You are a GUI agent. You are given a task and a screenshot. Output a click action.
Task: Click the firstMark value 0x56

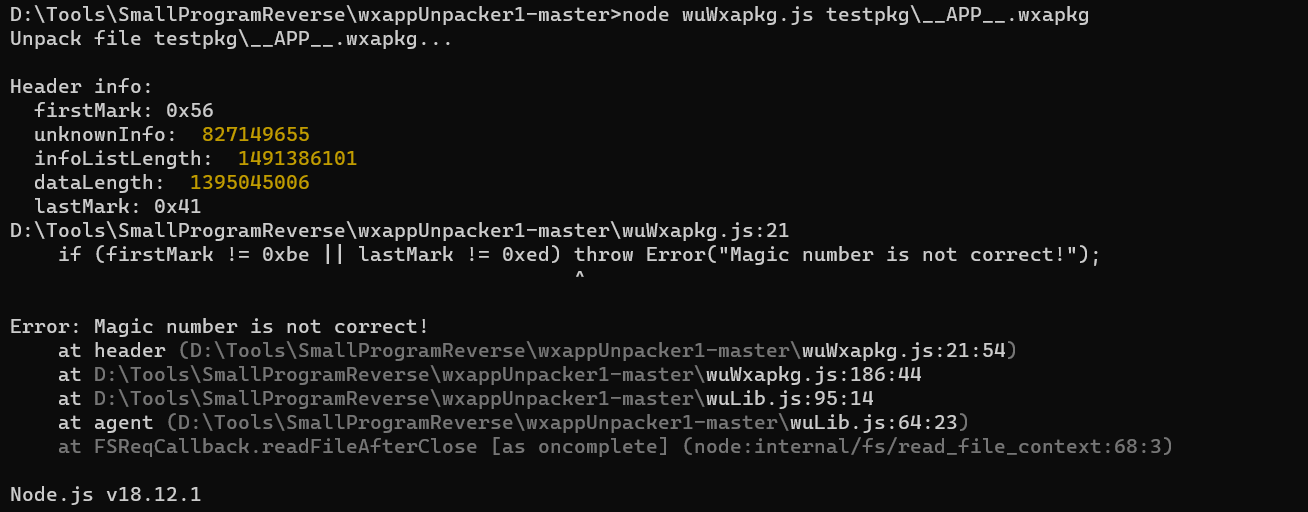point(190,111)
